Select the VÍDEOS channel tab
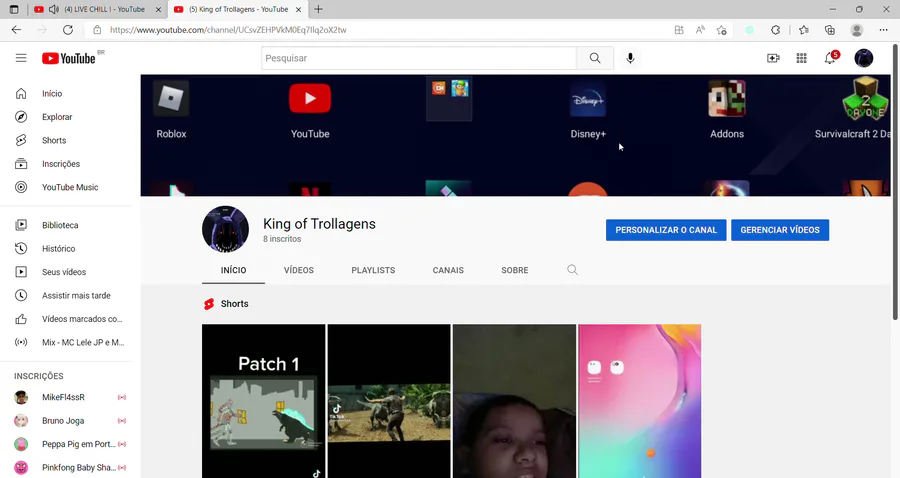900x478 pixels. click(298, 270)
